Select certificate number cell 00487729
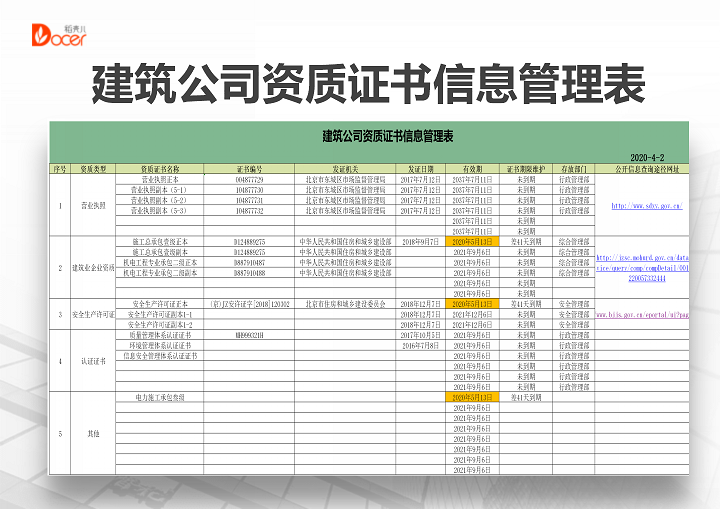 pos(249,178)
